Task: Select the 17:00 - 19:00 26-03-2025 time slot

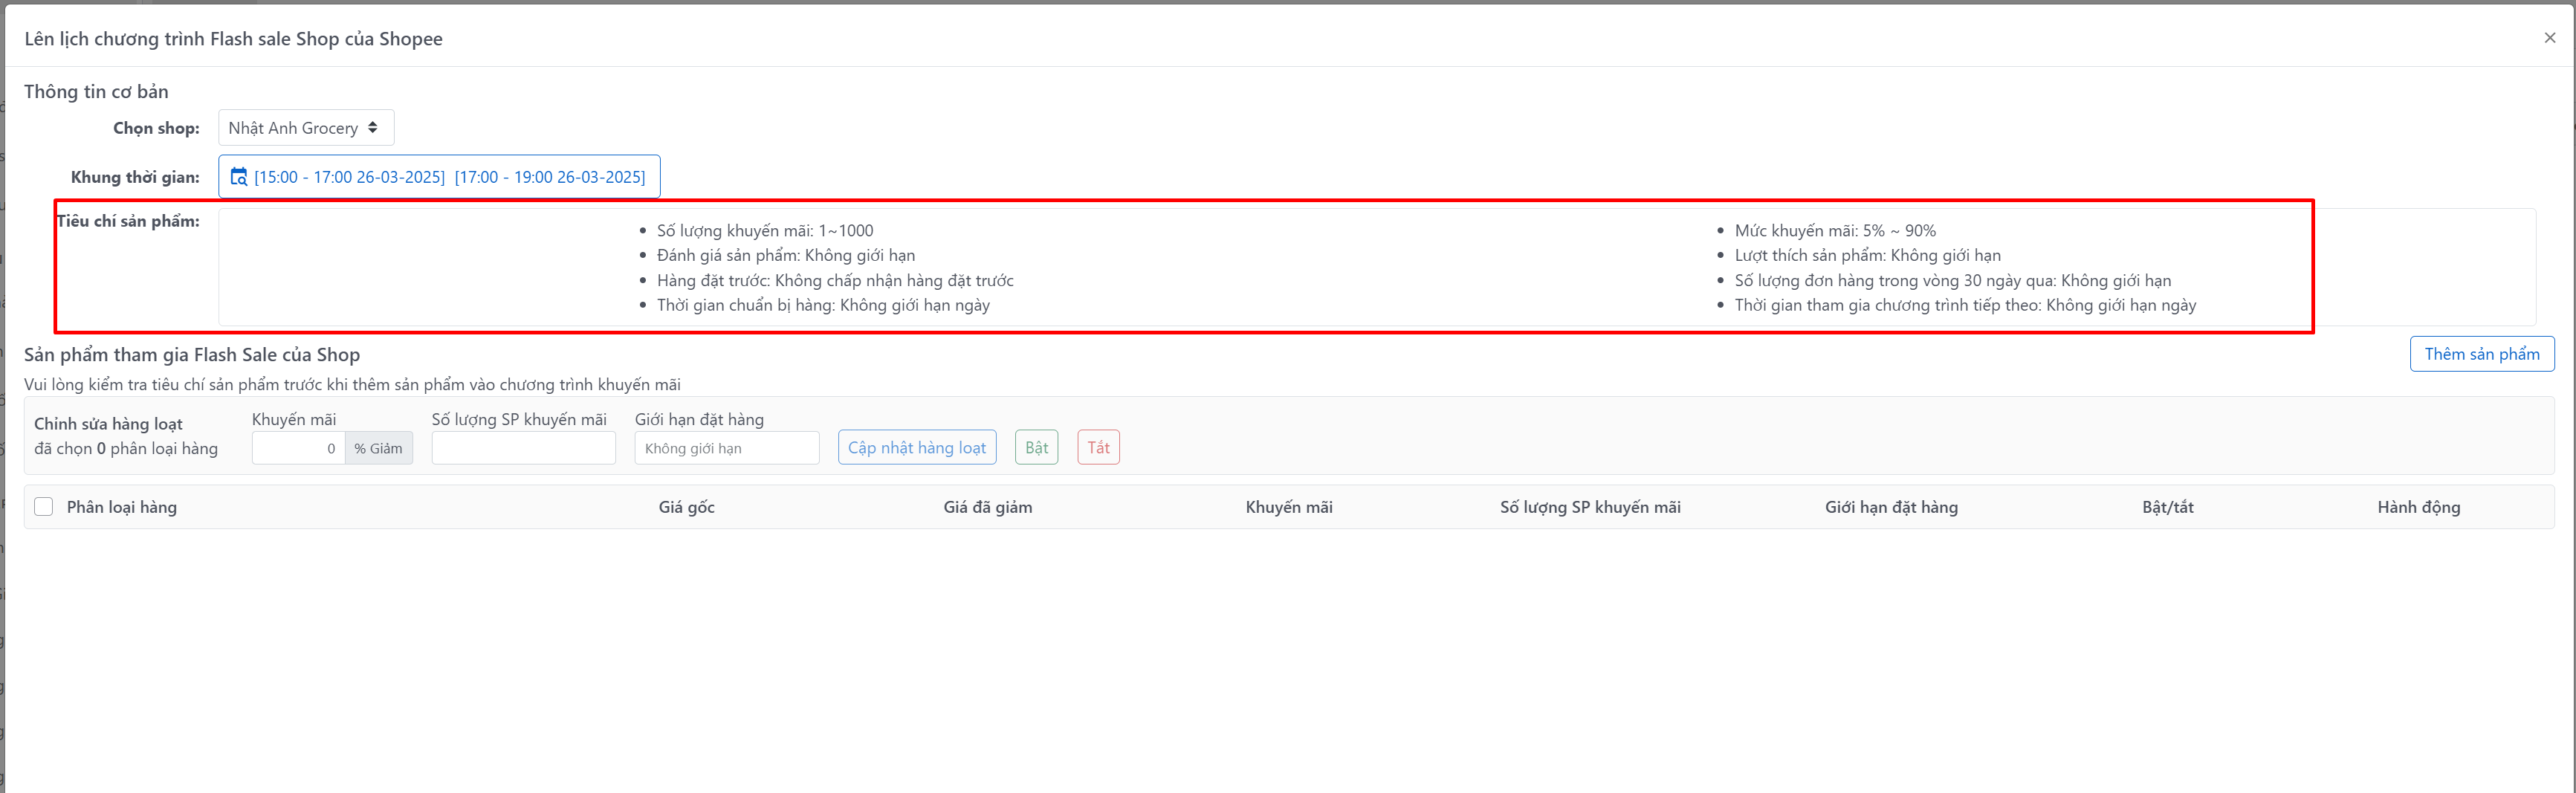Action: point(549,177)
